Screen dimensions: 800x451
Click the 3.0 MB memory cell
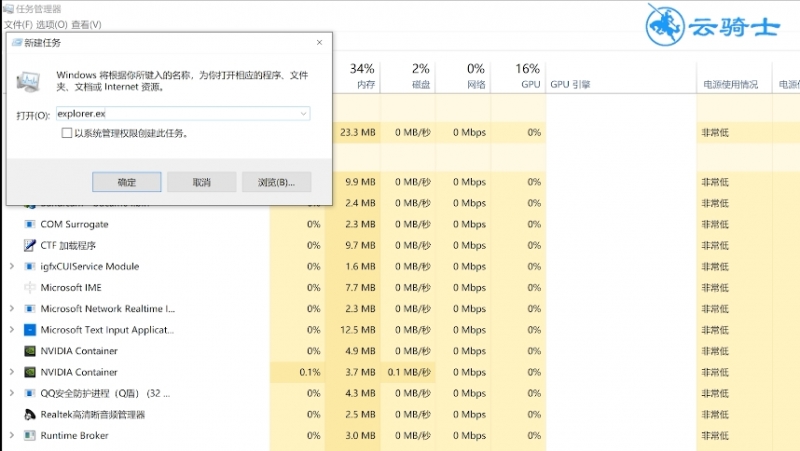pos(353,436)
